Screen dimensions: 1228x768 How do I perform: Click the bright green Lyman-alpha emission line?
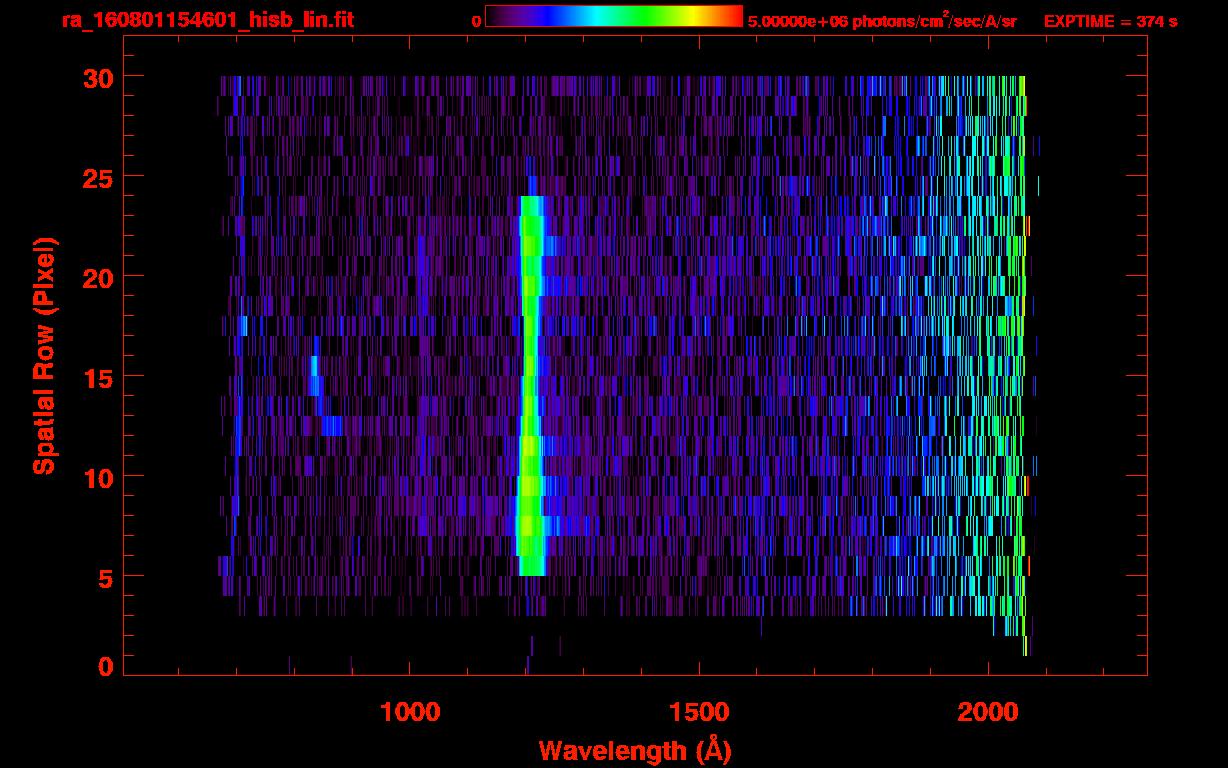pos(530,385)
